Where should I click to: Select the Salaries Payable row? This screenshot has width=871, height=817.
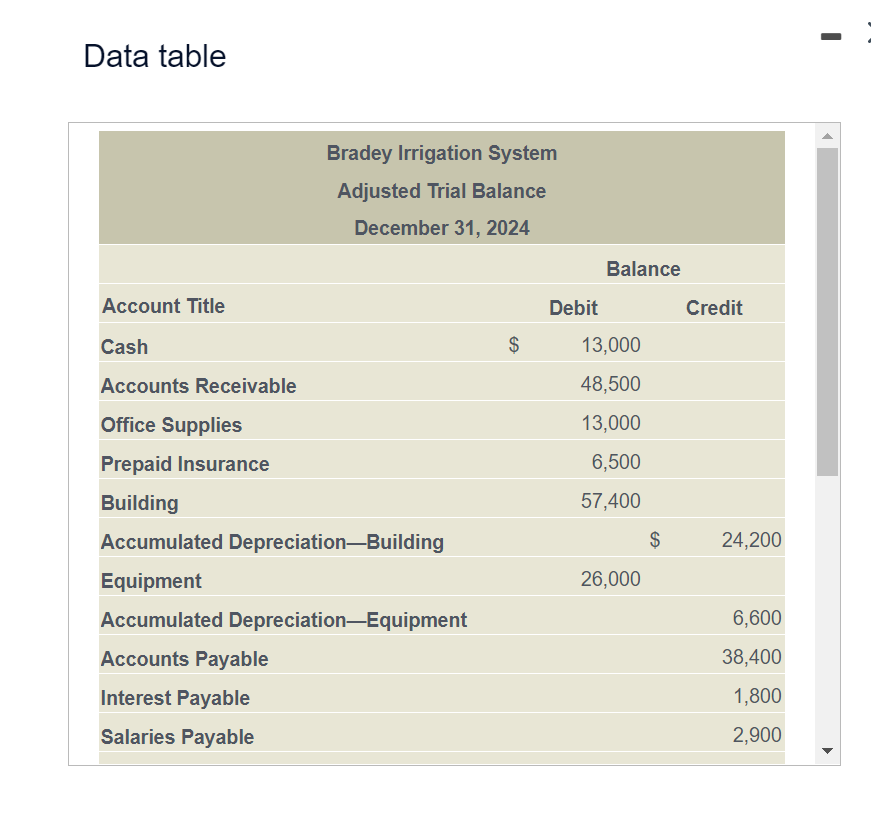point(177,736)
